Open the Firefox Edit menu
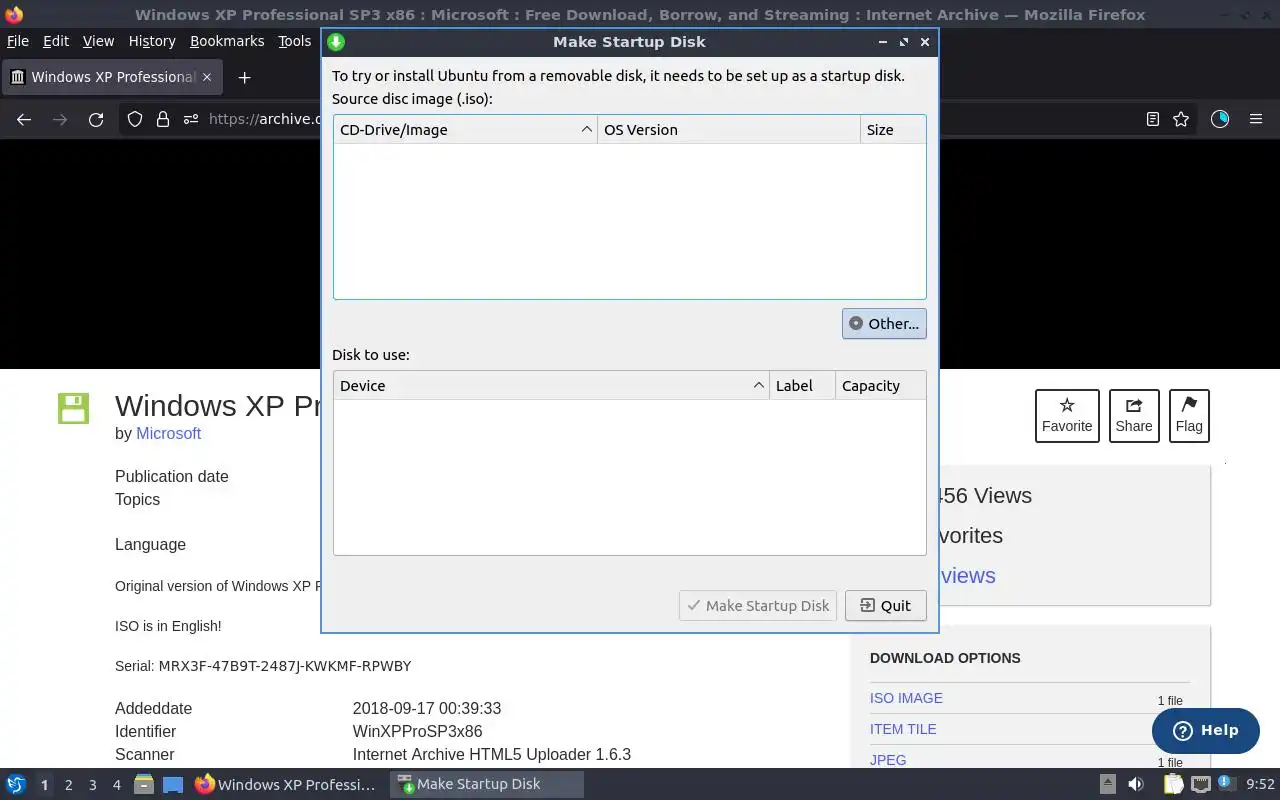The width and height of the screenshot is (1280, 800). point(56,41)
